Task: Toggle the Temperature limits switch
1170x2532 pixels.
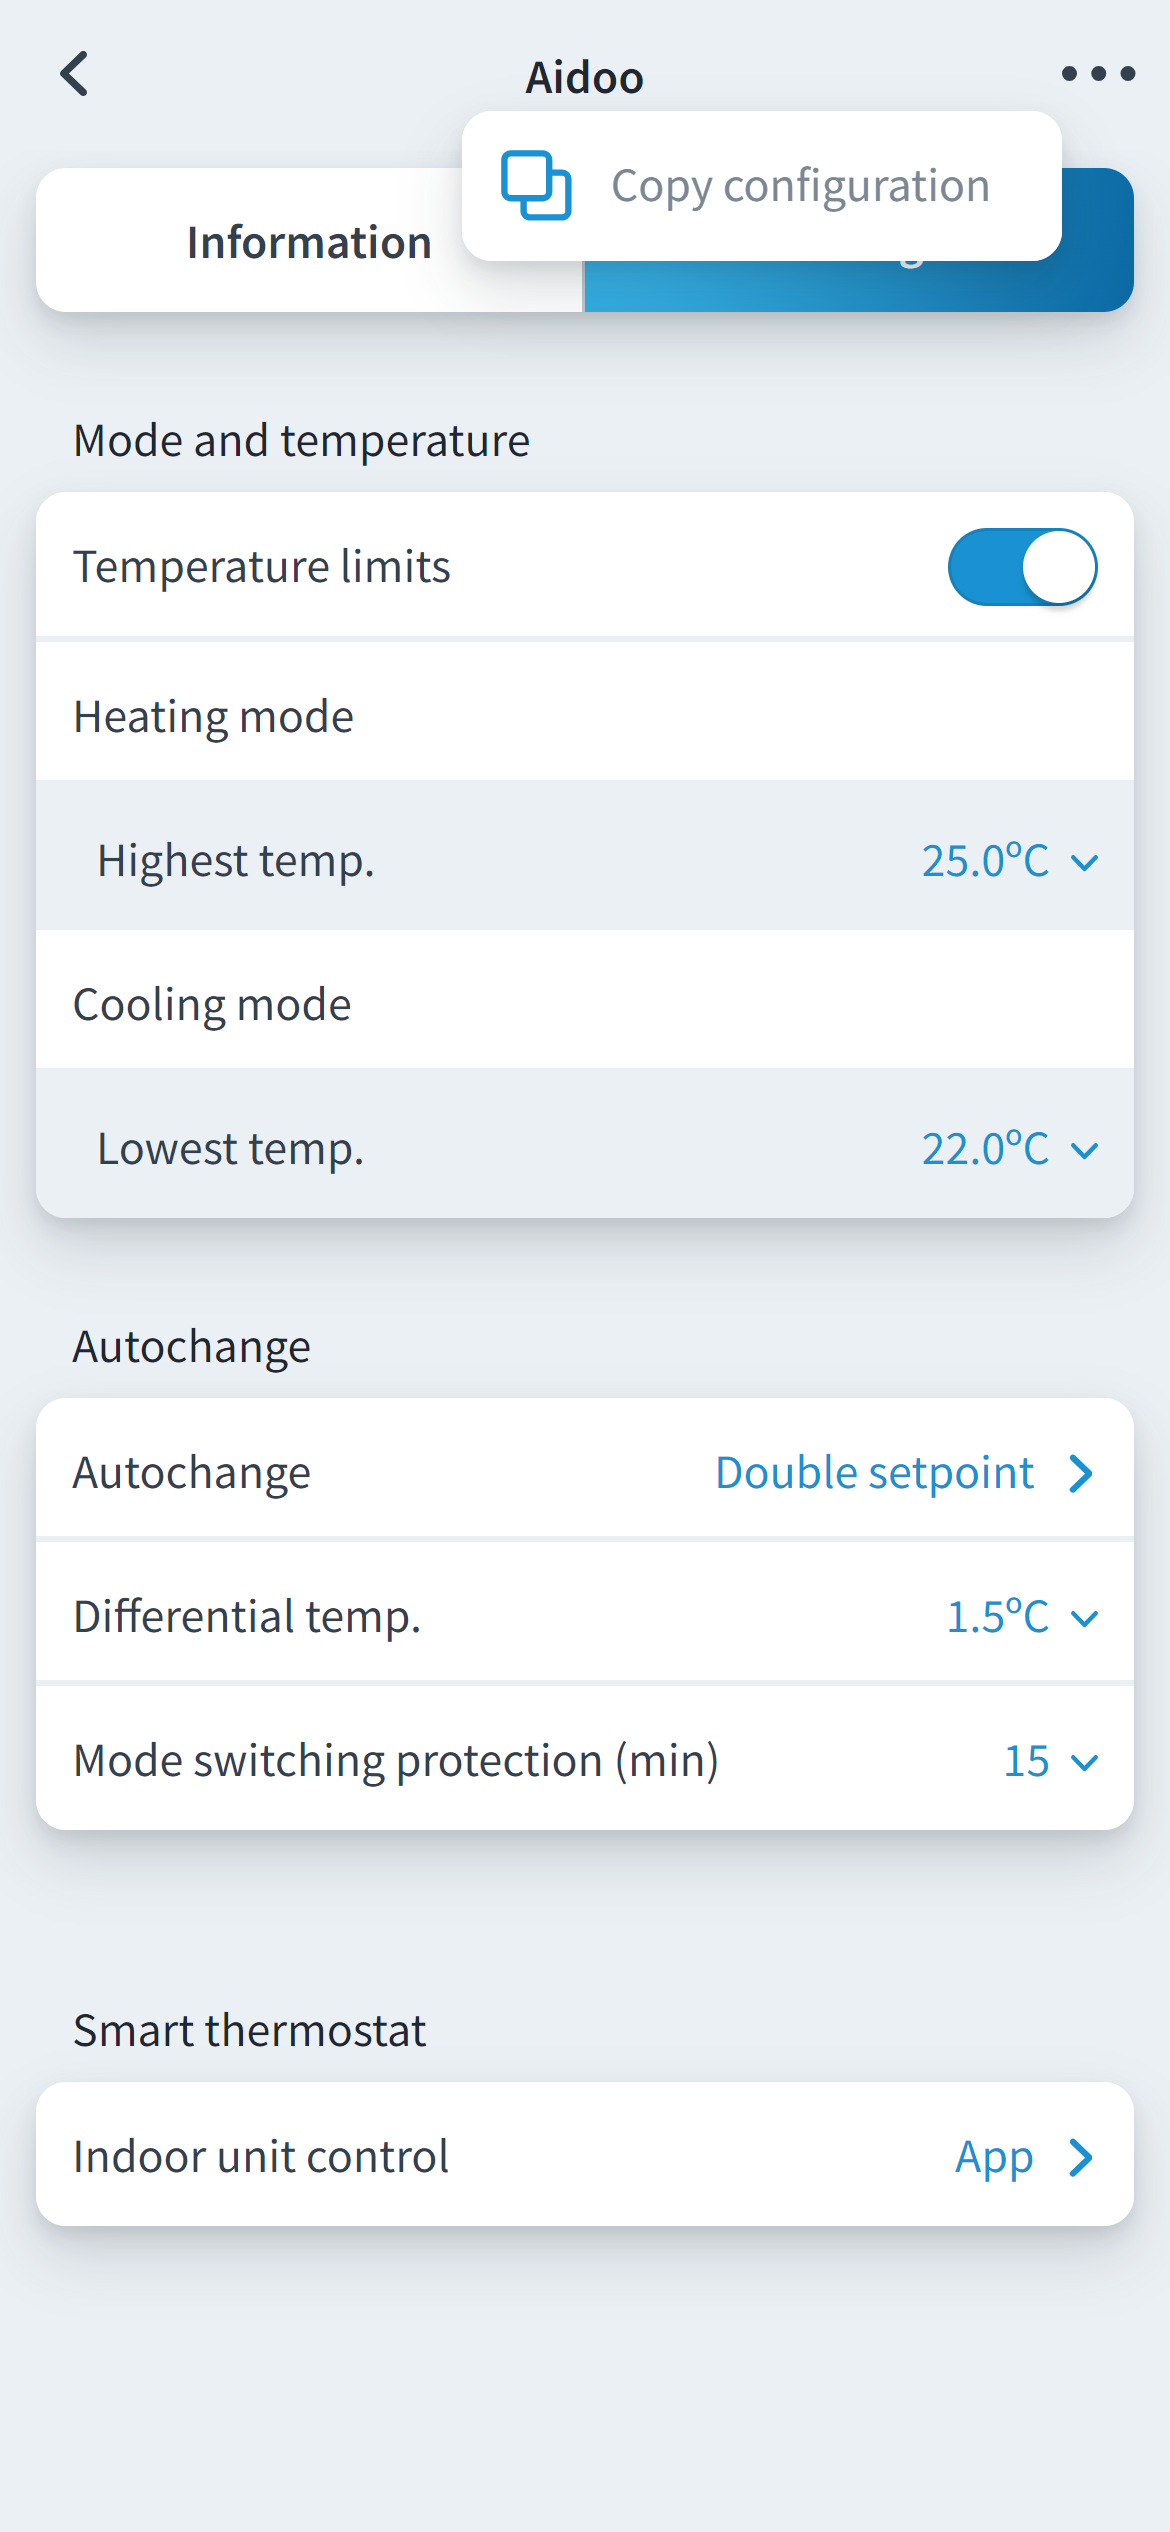Action: tap(1022, 567)
